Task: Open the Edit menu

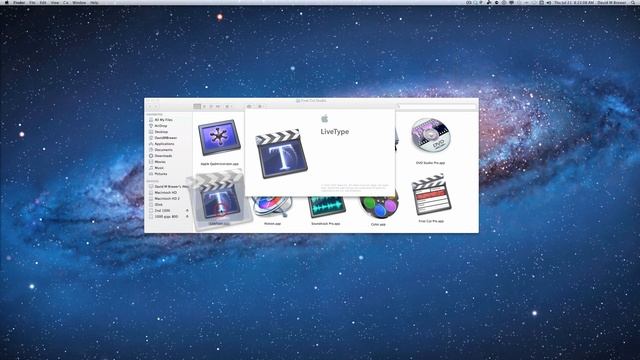Action: point(43,2)
